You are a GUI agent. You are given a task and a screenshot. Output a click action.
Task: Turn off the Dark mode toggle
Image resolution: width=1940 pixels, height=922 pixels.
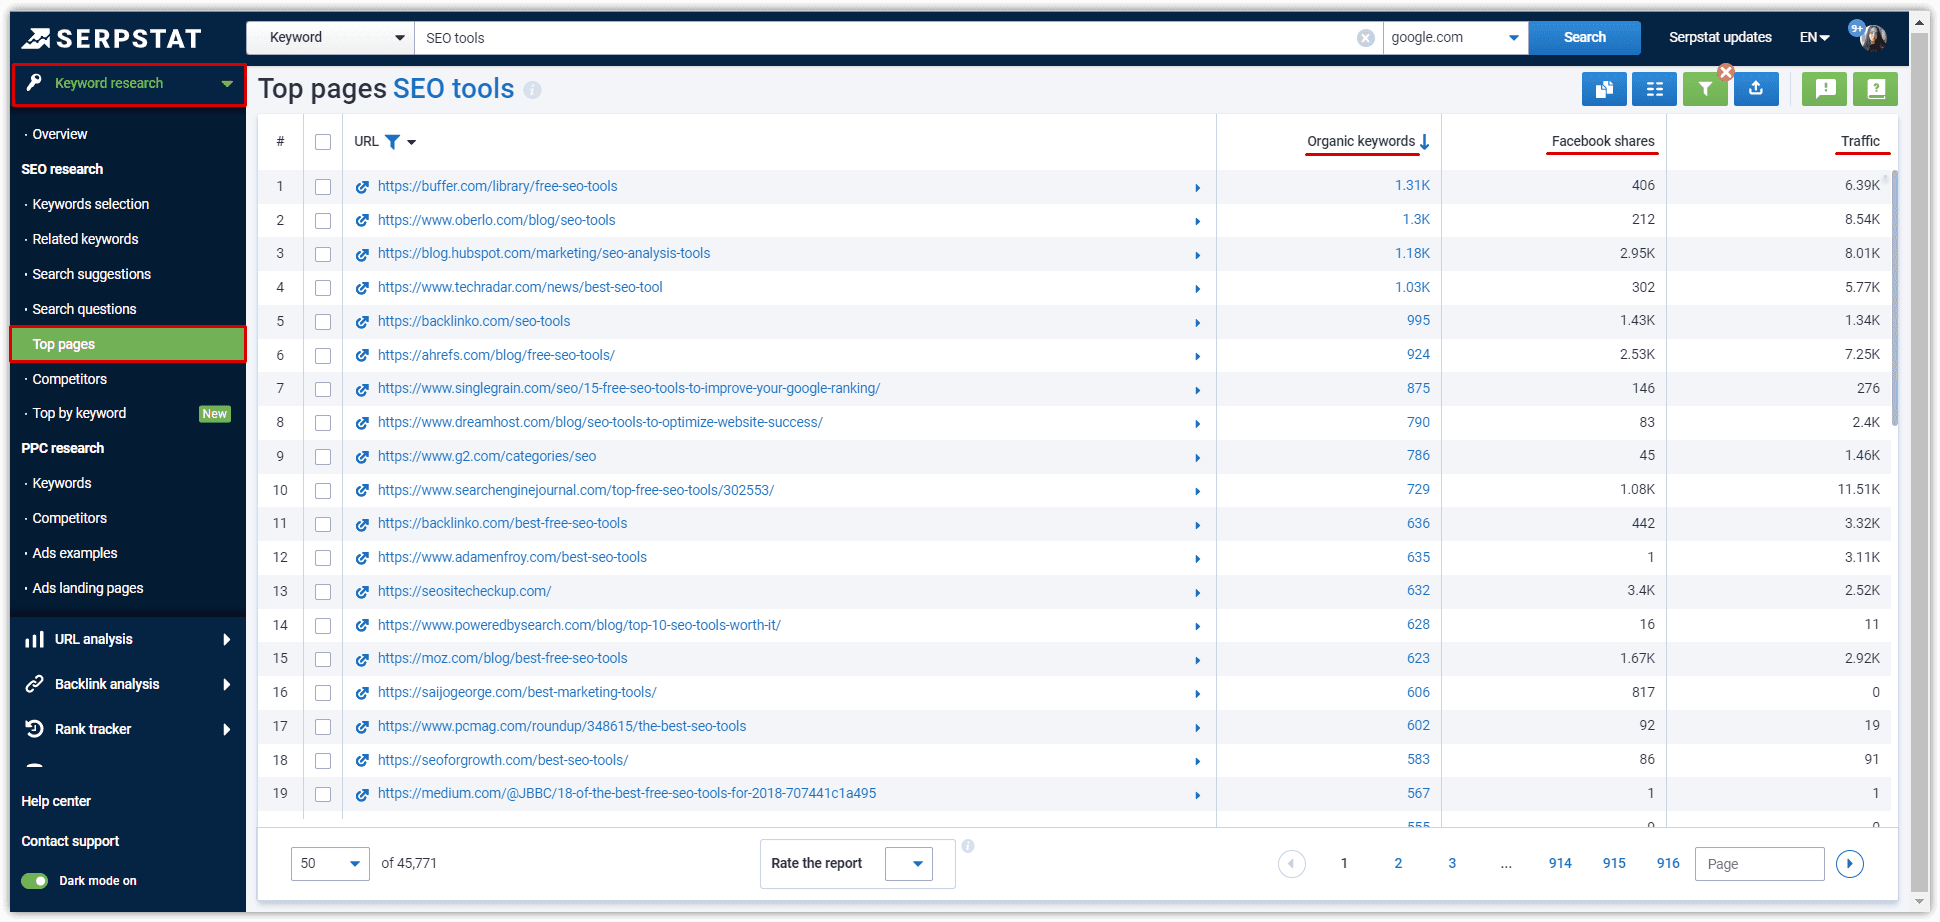[x=35, y=881]
